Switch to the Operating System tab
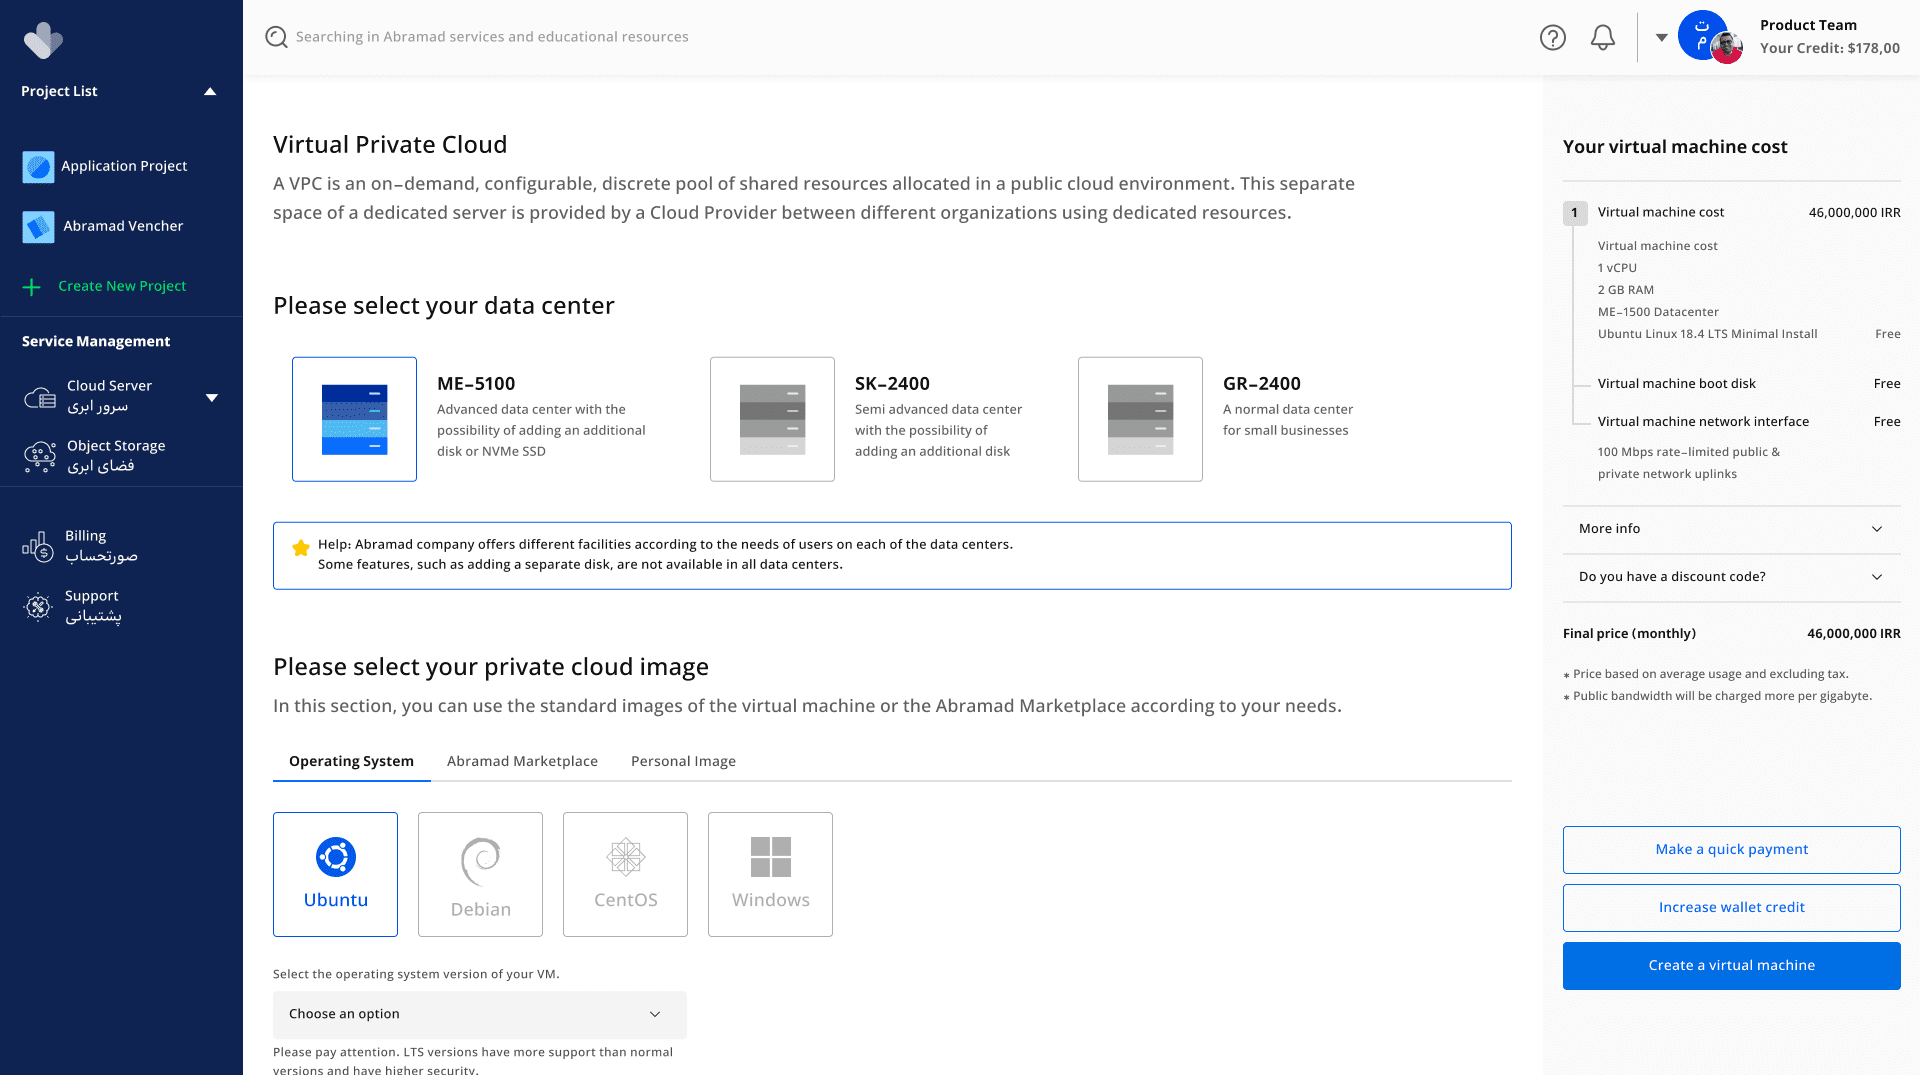The width and height of the screenshot is (1920, 1075). click(351, 761)
